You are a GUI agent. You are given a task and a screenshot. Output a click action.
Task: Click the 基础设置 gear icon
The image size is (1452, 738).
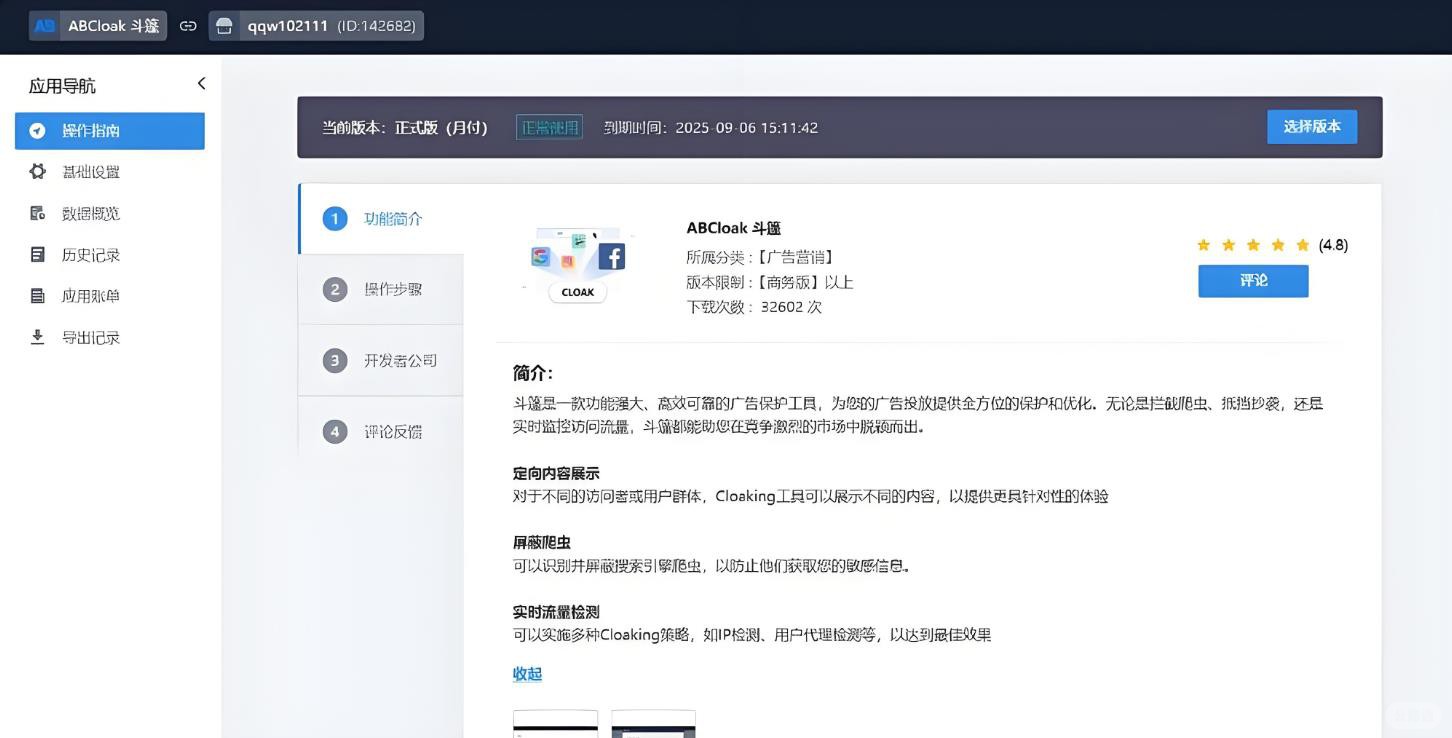tap(37, 171)
